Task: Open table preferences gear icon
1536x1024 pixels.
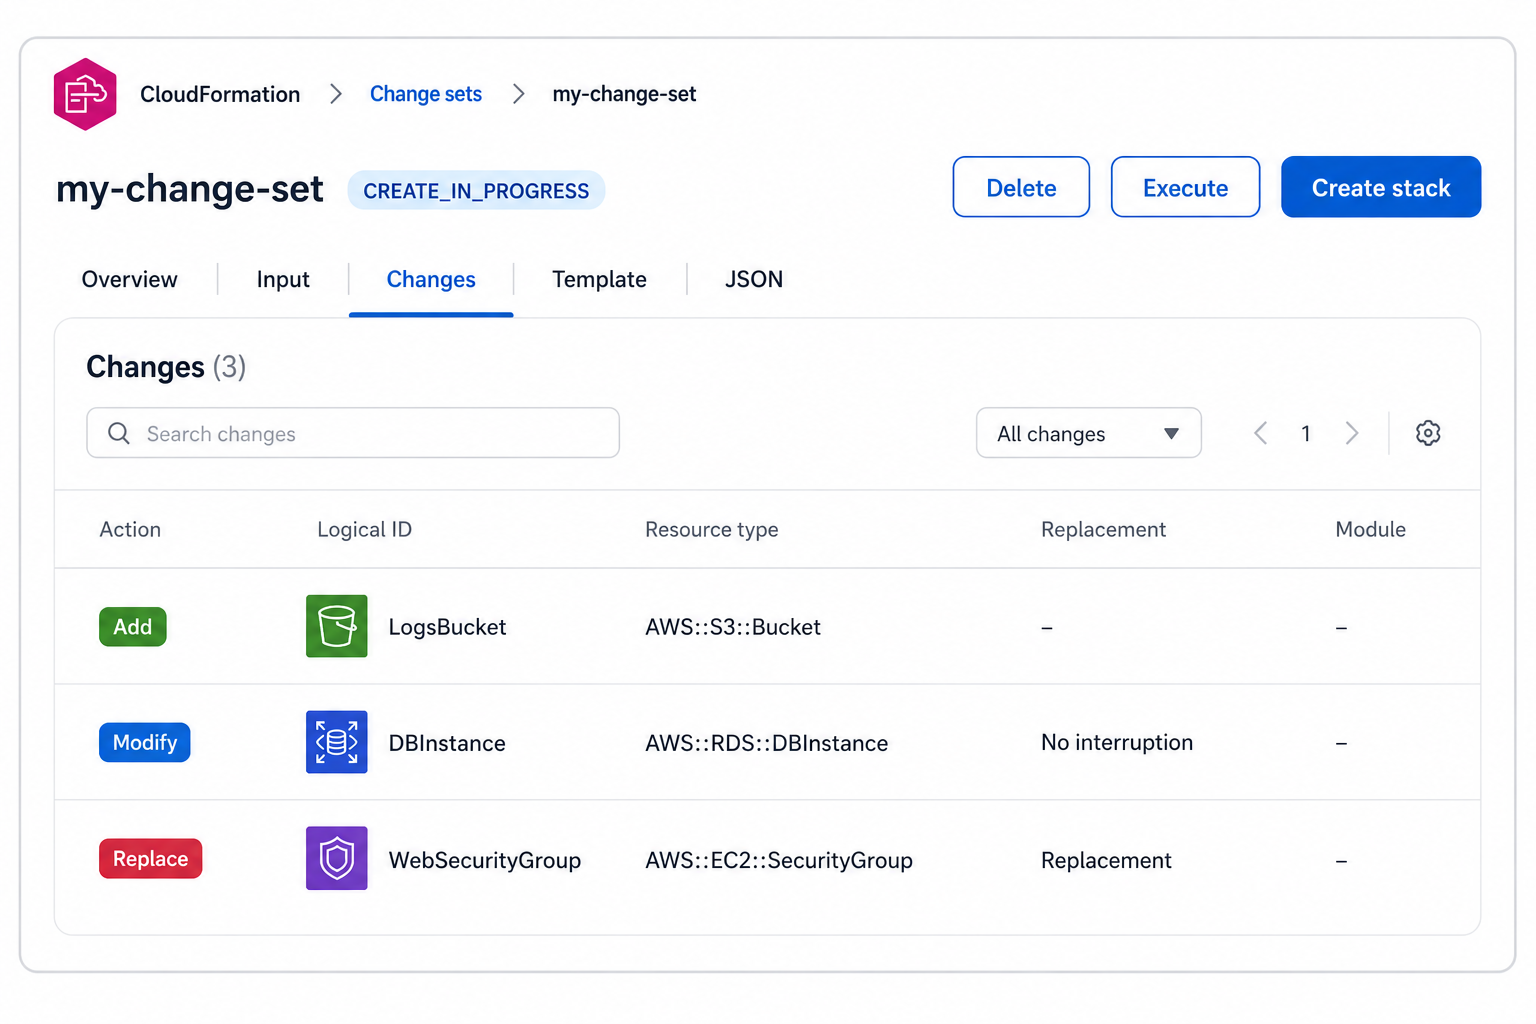Action: point(1428,433)
